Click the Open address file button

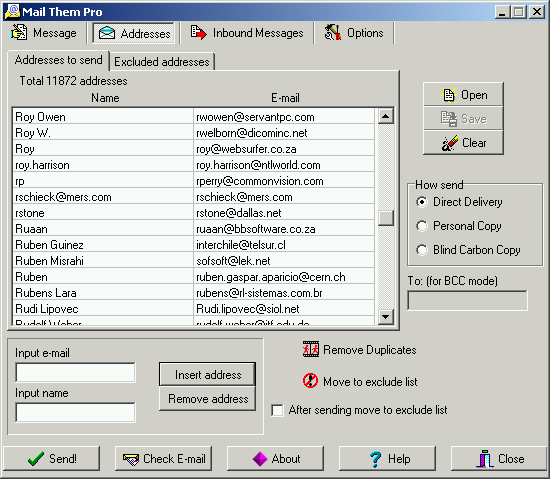[x=463, y=95]
